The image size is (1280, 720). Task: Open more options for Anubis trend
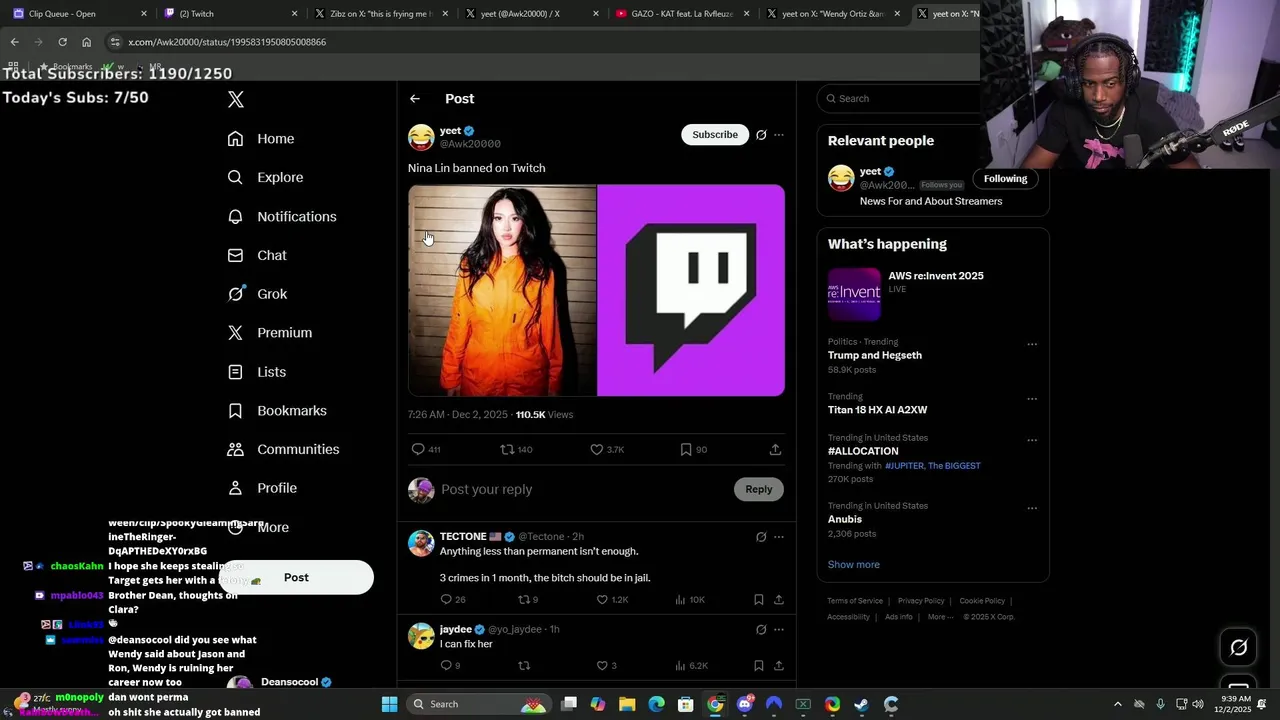(1032, 508)
